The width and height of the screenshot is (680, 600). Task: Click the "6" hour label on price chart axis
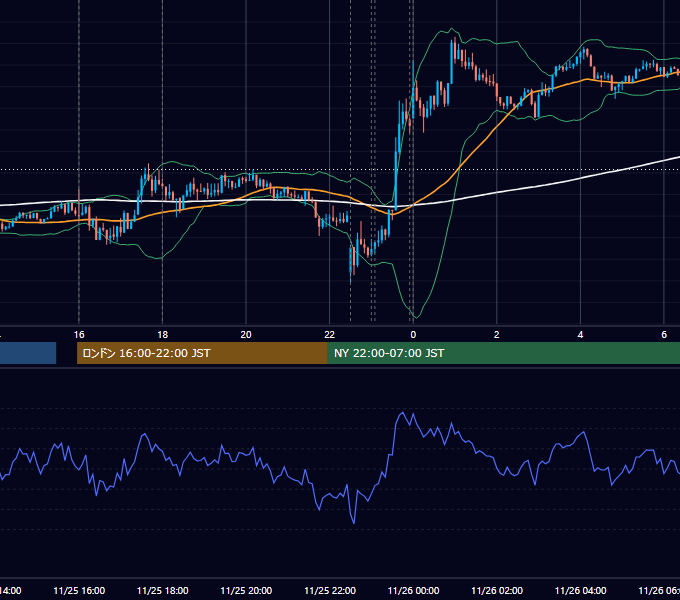[x=664, y=335]
